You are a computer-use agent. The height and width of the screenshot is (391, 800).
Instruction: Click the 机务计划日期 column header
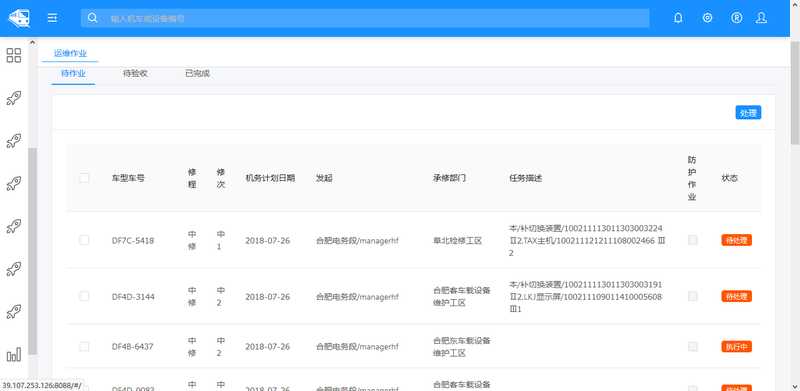coord(270,178)
